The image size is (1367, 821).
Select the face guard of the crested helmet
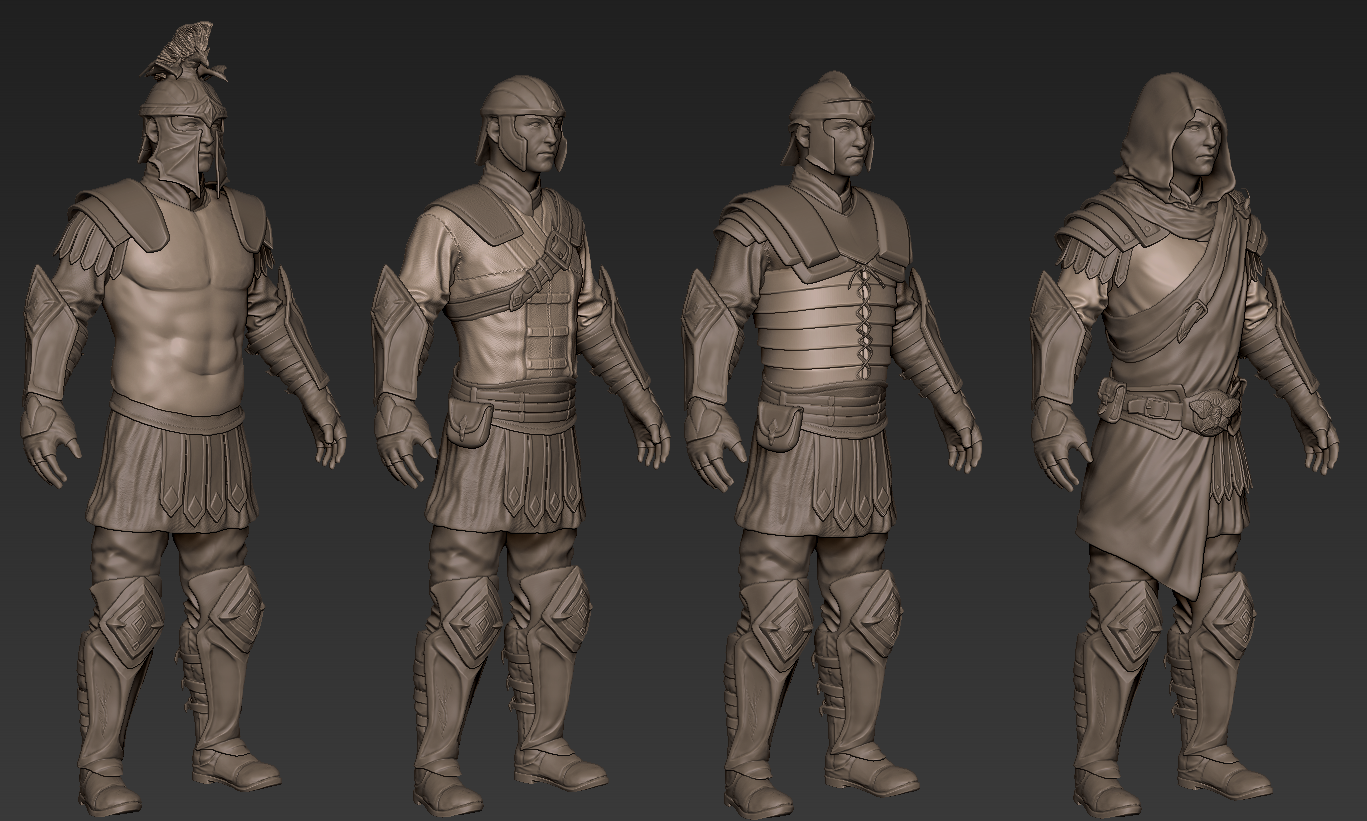pos(185,150)
